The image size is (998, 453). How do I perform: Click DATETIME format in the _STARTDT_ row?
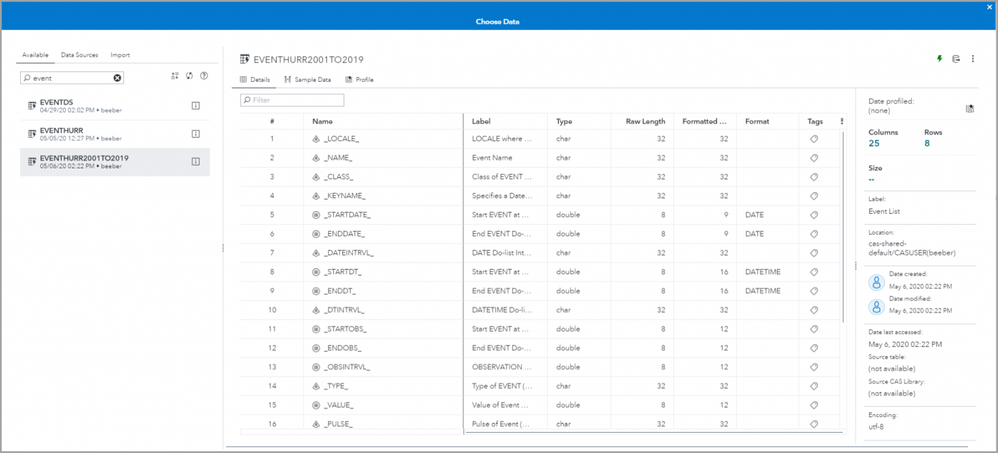(763, 272)
